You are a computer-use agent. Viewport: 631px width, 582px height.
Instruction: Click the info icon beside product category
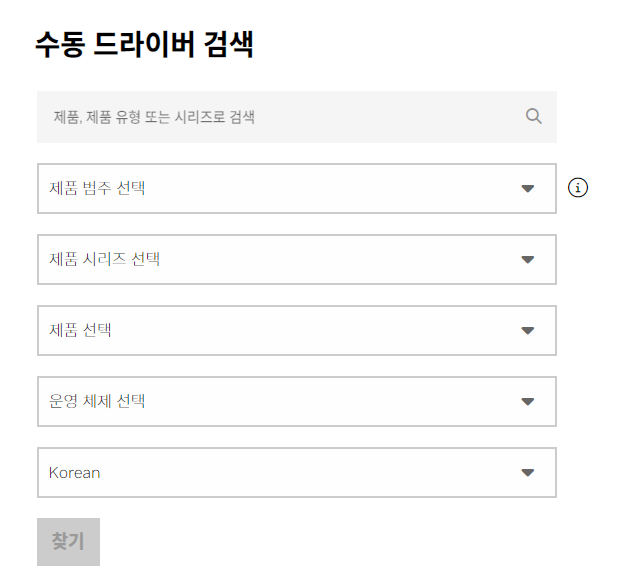tap(577, 187)
